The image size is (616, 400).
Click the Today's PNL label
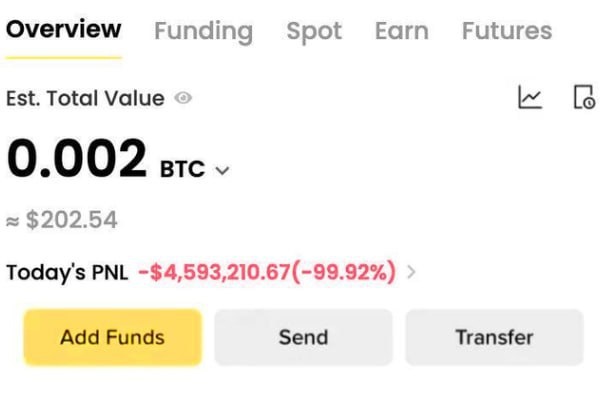pyautogui.click(x=67, y=272)
